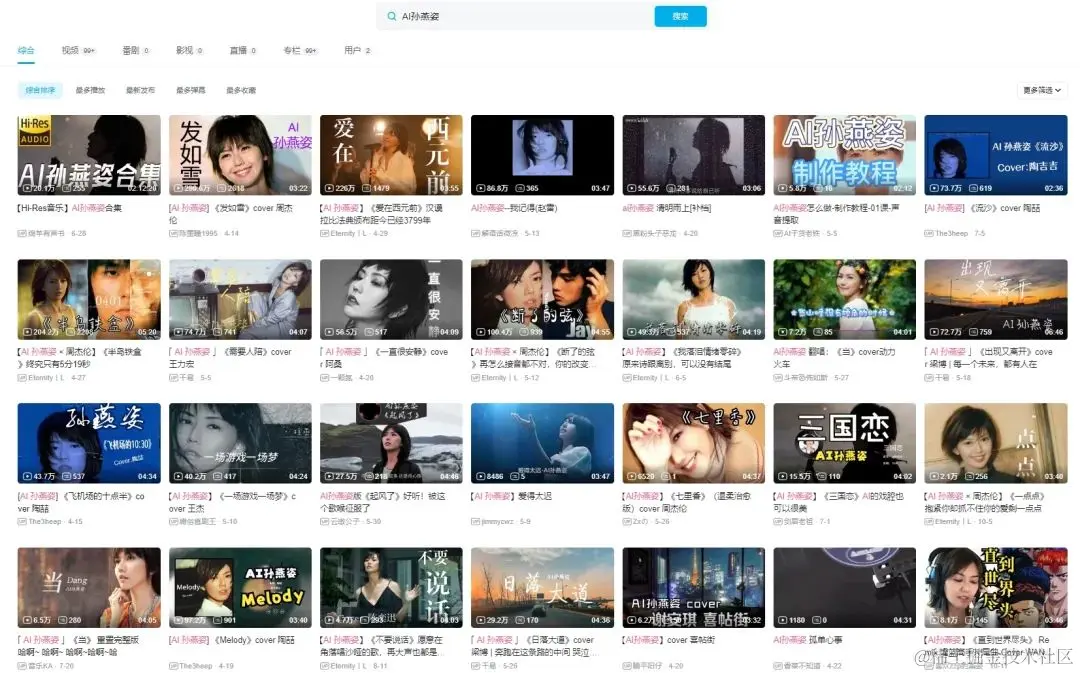Open the 番剧 tab
Screen dimensions: 1080x673
pyautogui.click(x=135, y=50)
